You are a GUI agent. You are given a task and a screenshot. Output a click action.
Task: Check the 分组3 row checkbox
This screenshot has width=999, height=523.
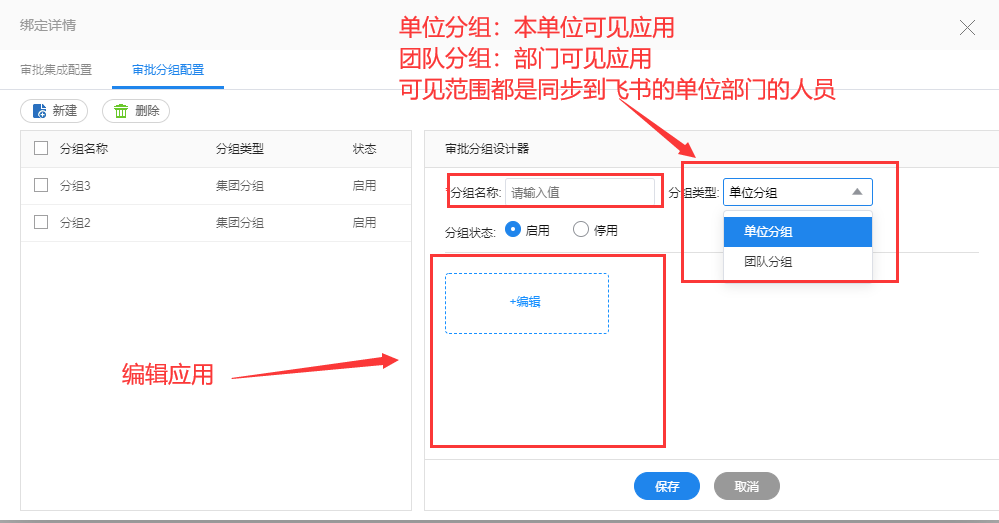(x=41, y=185)
